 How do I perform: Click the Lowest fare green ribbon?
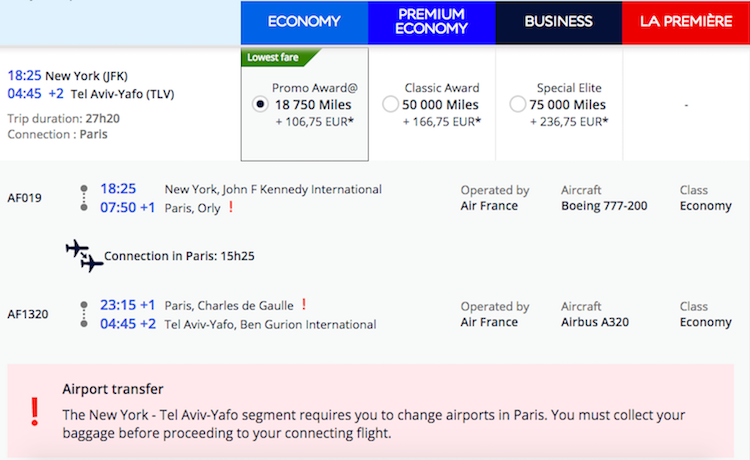click(x=278, y=57)
